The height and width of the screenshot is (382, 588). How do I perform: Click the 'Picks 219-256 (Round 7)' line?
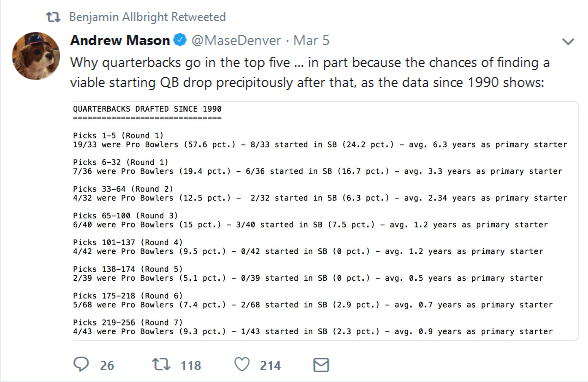(x=128, y=322)
